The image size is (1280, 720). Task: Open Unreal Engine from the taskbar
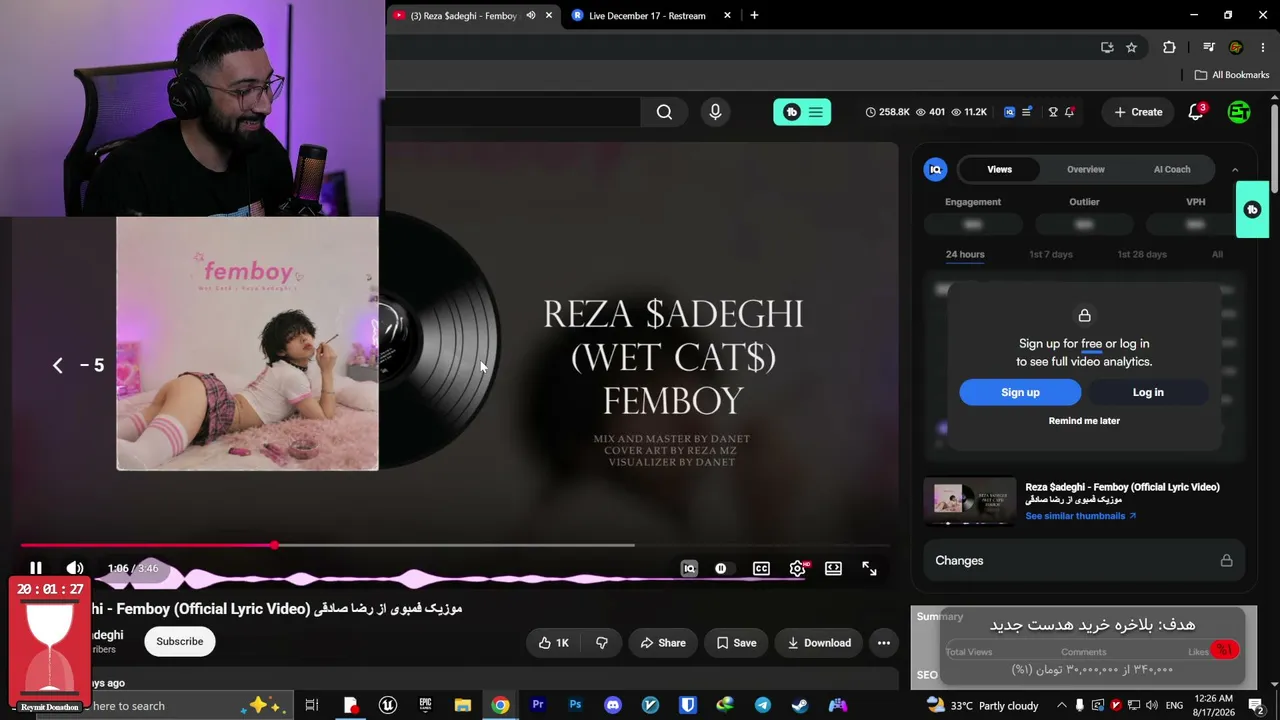[388, 705]
